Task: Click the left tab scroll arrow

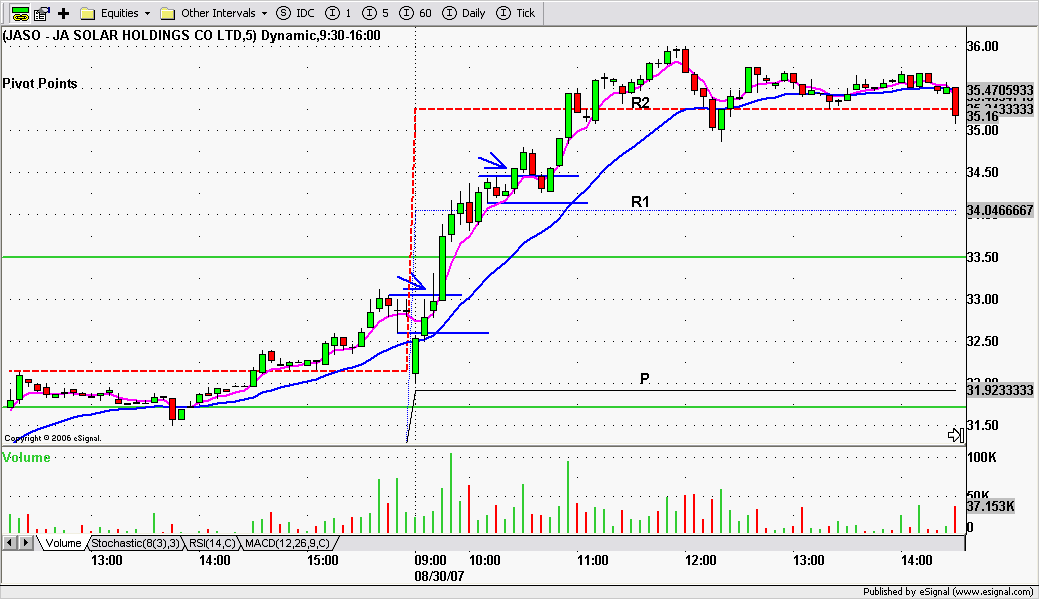Action: coord(9,543)
